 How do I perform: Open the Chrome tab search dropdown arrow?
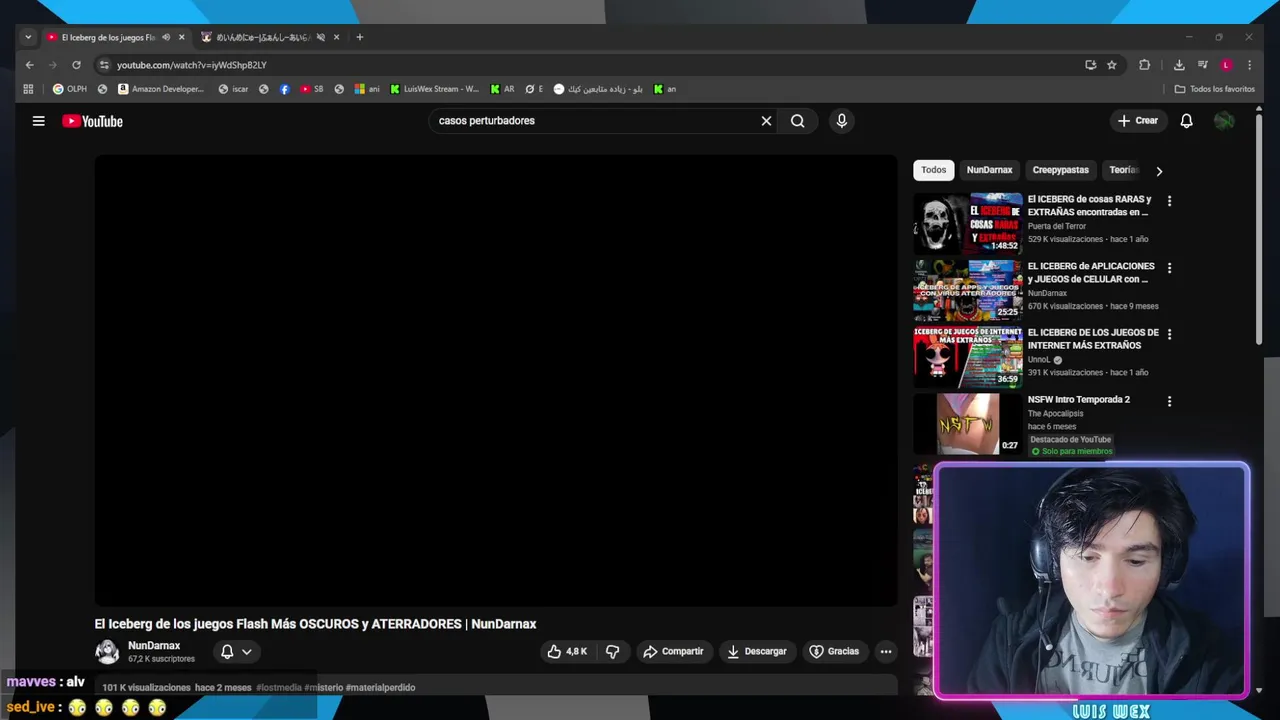[x=28, y=37]
